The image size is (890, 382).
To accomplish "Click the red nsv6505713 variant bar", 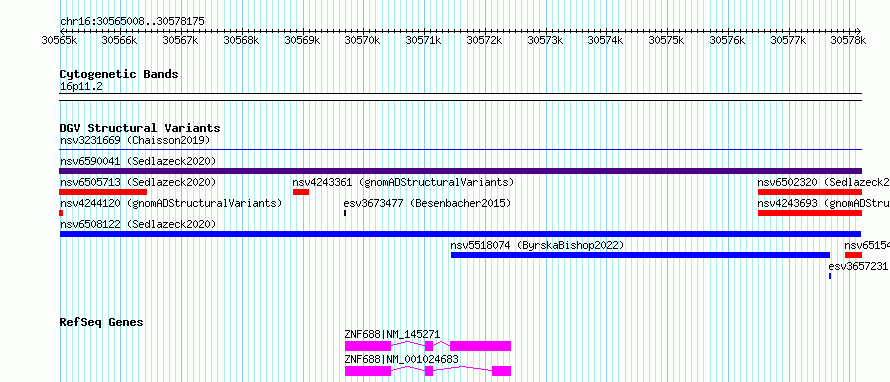I will [103, 192].
